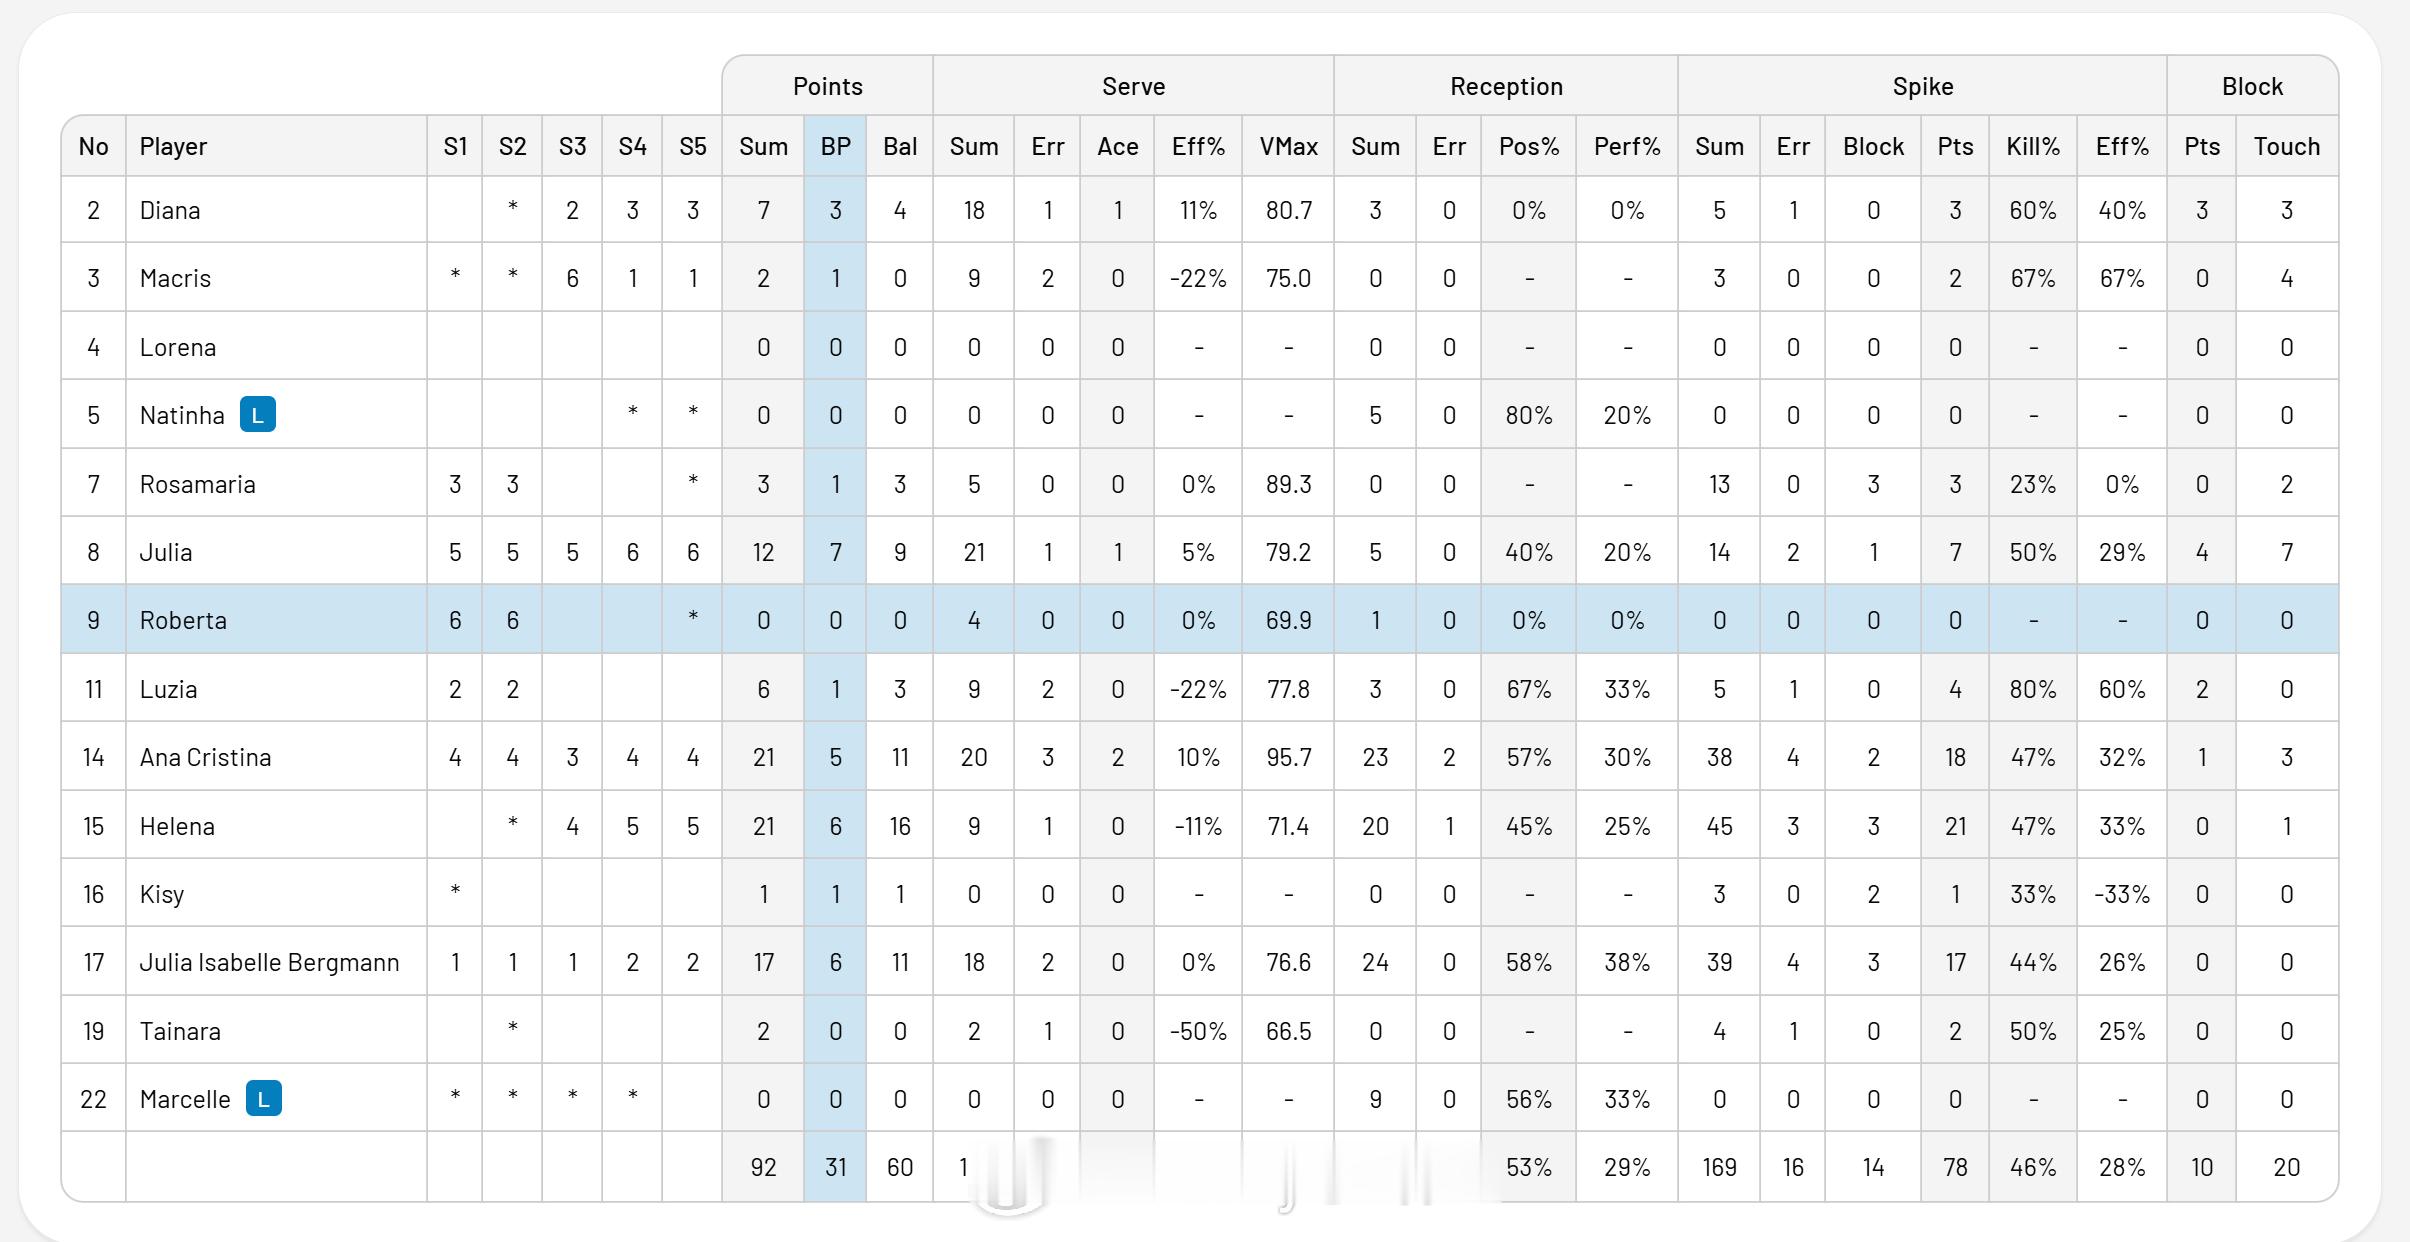Click the S1 set column header
This screenshot has width=2410, height=1242.
click(x=455, y=146)
